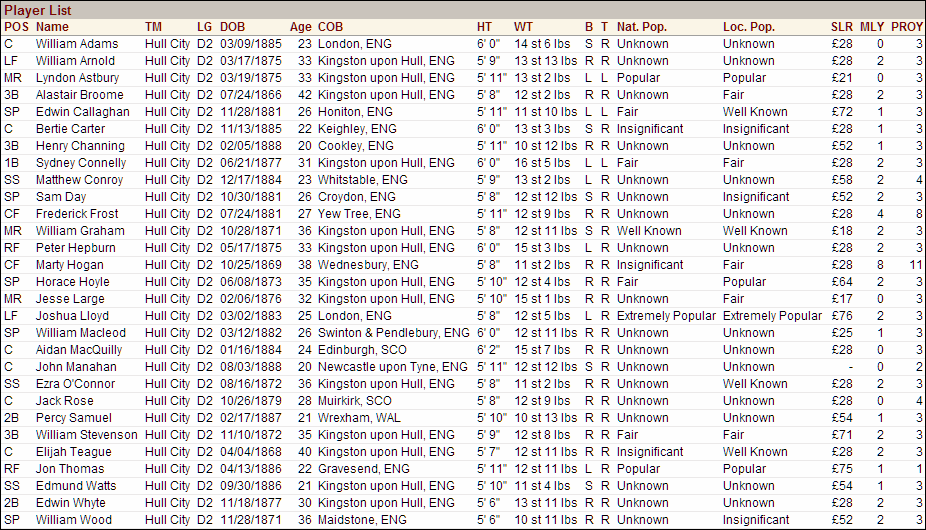
Task: Sort by Nat. Pop. column header
Action: [644, 27]
